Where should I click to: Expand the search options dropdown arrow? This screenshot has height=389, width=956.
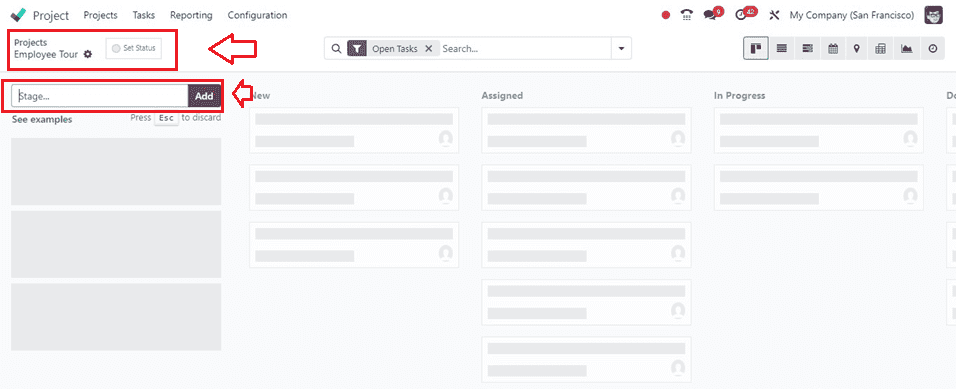(x=621, y=49)
